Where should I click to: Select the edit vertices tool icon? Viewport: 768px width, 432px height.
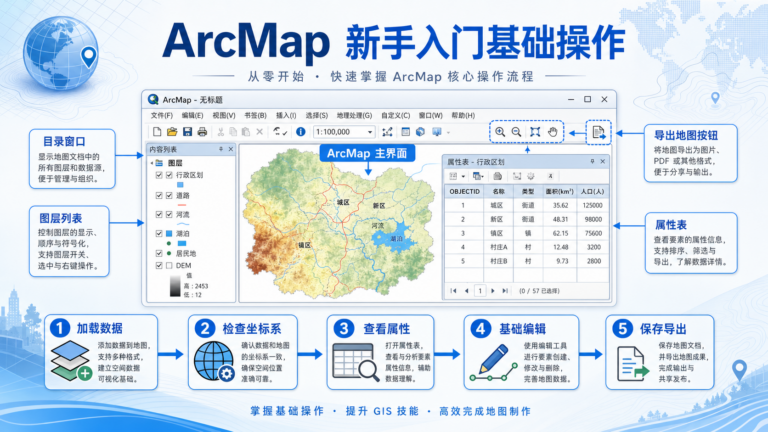pyautogui.click(x=387, y=132)
